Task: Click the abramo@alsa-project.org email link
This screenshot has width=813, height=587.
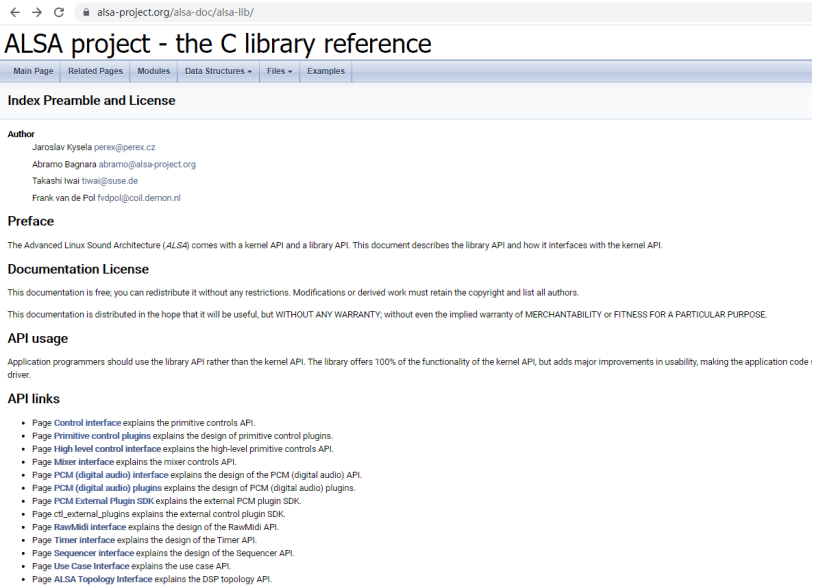Action: (147, 164)
